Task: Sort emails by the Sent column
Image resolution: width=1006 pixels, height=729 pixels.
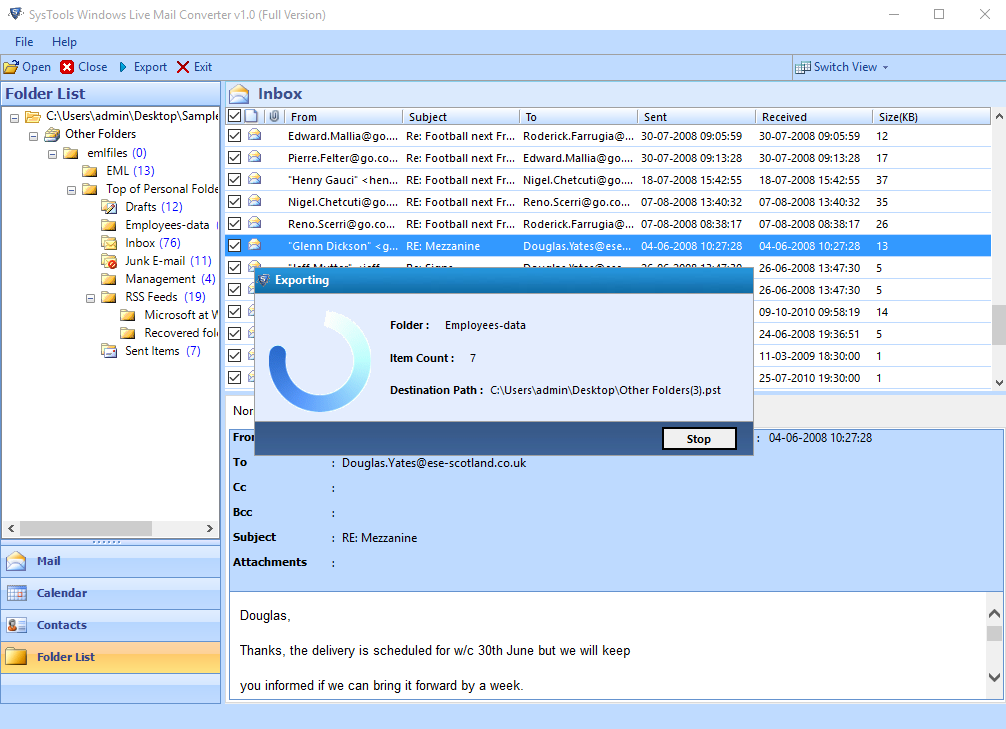Action: tap(696, 117)
